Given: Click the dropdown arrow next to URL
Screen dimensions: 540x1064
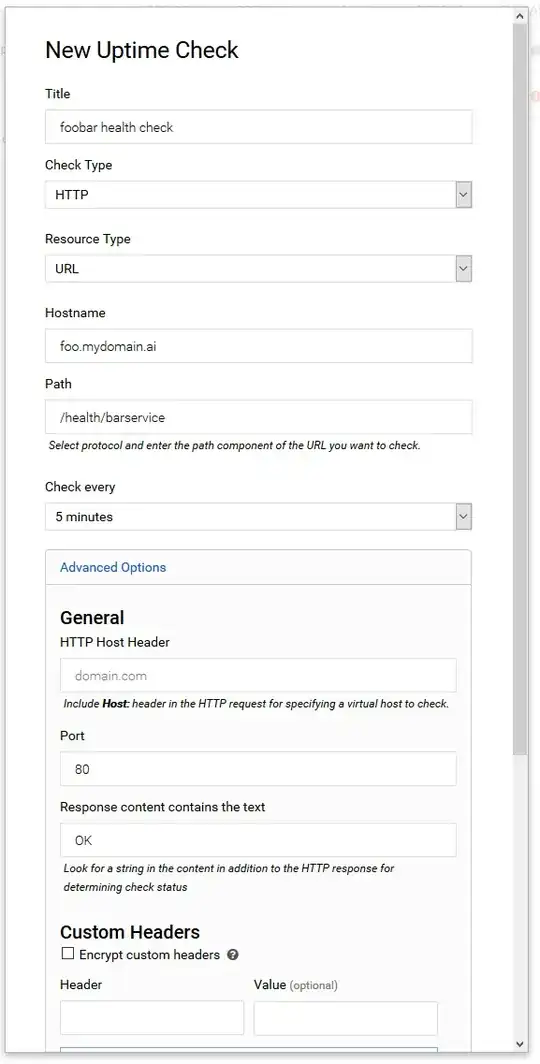Looking at the screenshot, I should (x=463, y=268).
